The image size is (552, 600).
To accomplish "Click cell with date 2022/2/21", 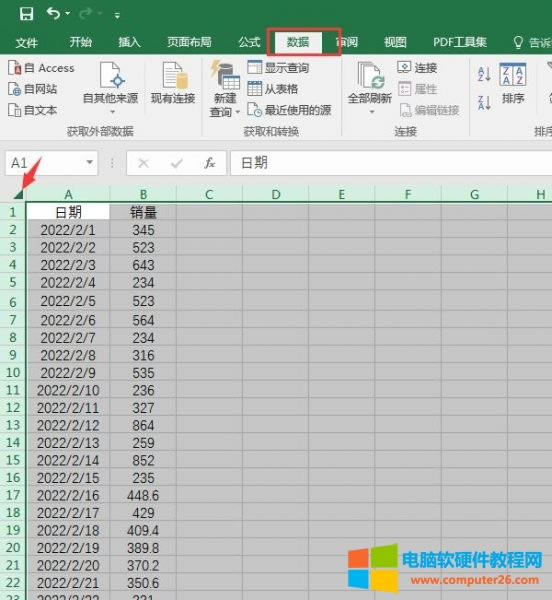I will (68, 582).
